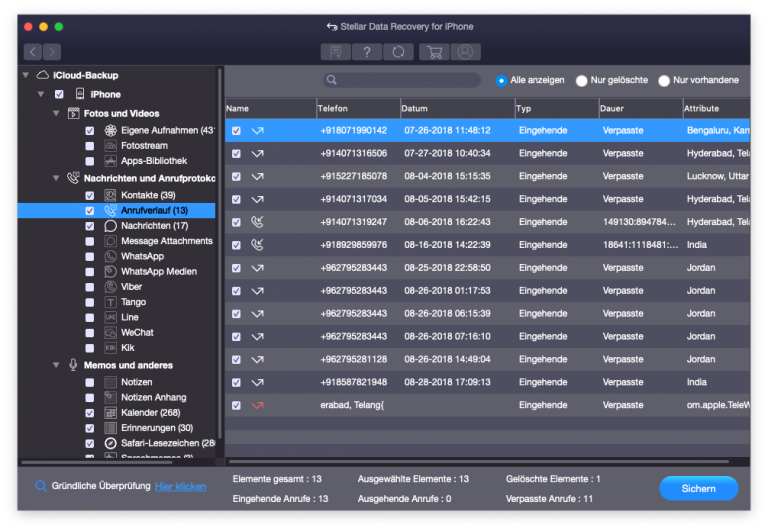The height and width of the screenshot is (531, 768).
Task: Check the Notizen checkbox
Action: coord(90,382)
